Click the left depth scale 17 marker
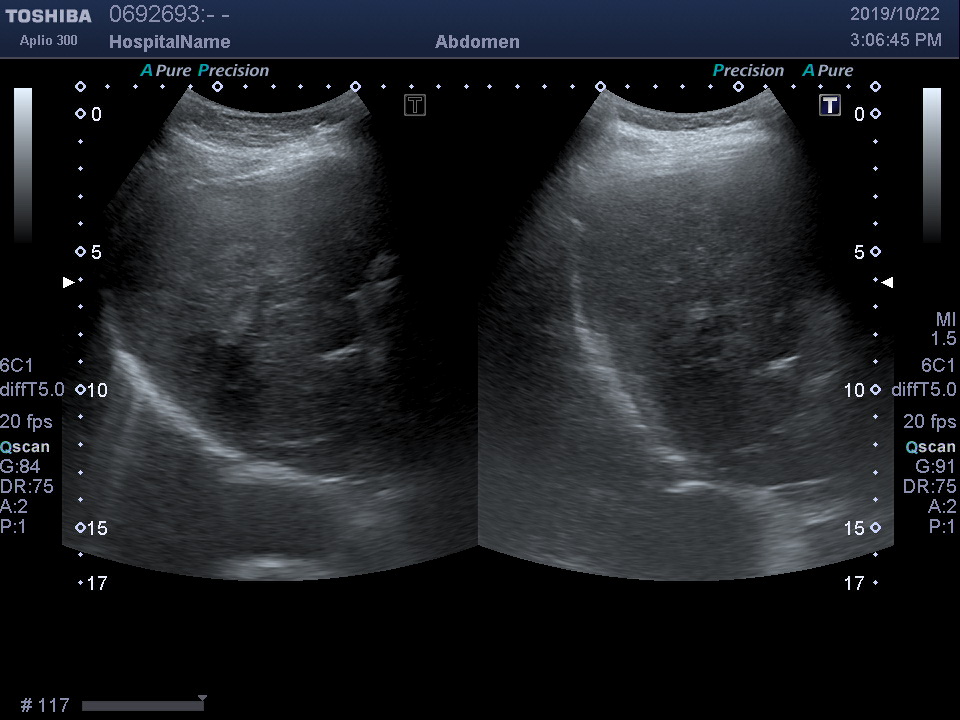This screenshot has height=720, width=960. coord(93,583)
